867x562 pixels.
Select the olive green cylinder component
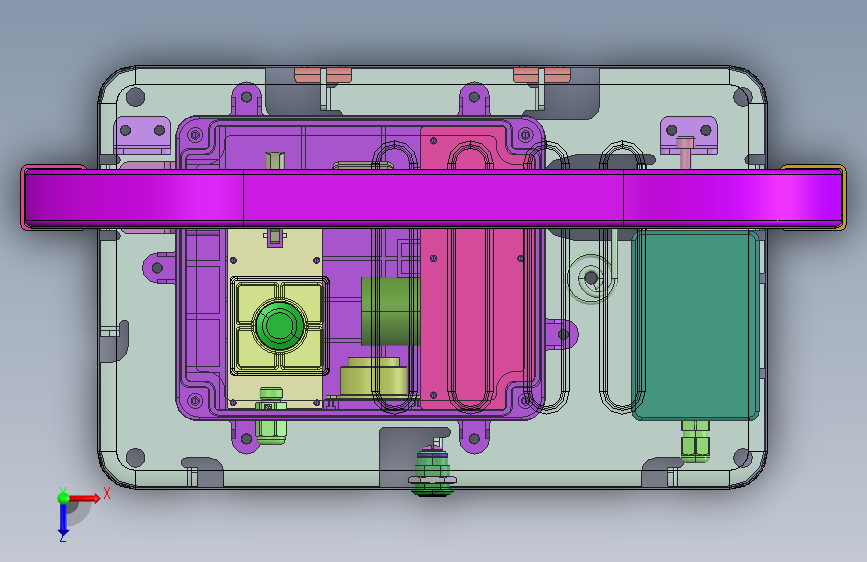[390, 311]
